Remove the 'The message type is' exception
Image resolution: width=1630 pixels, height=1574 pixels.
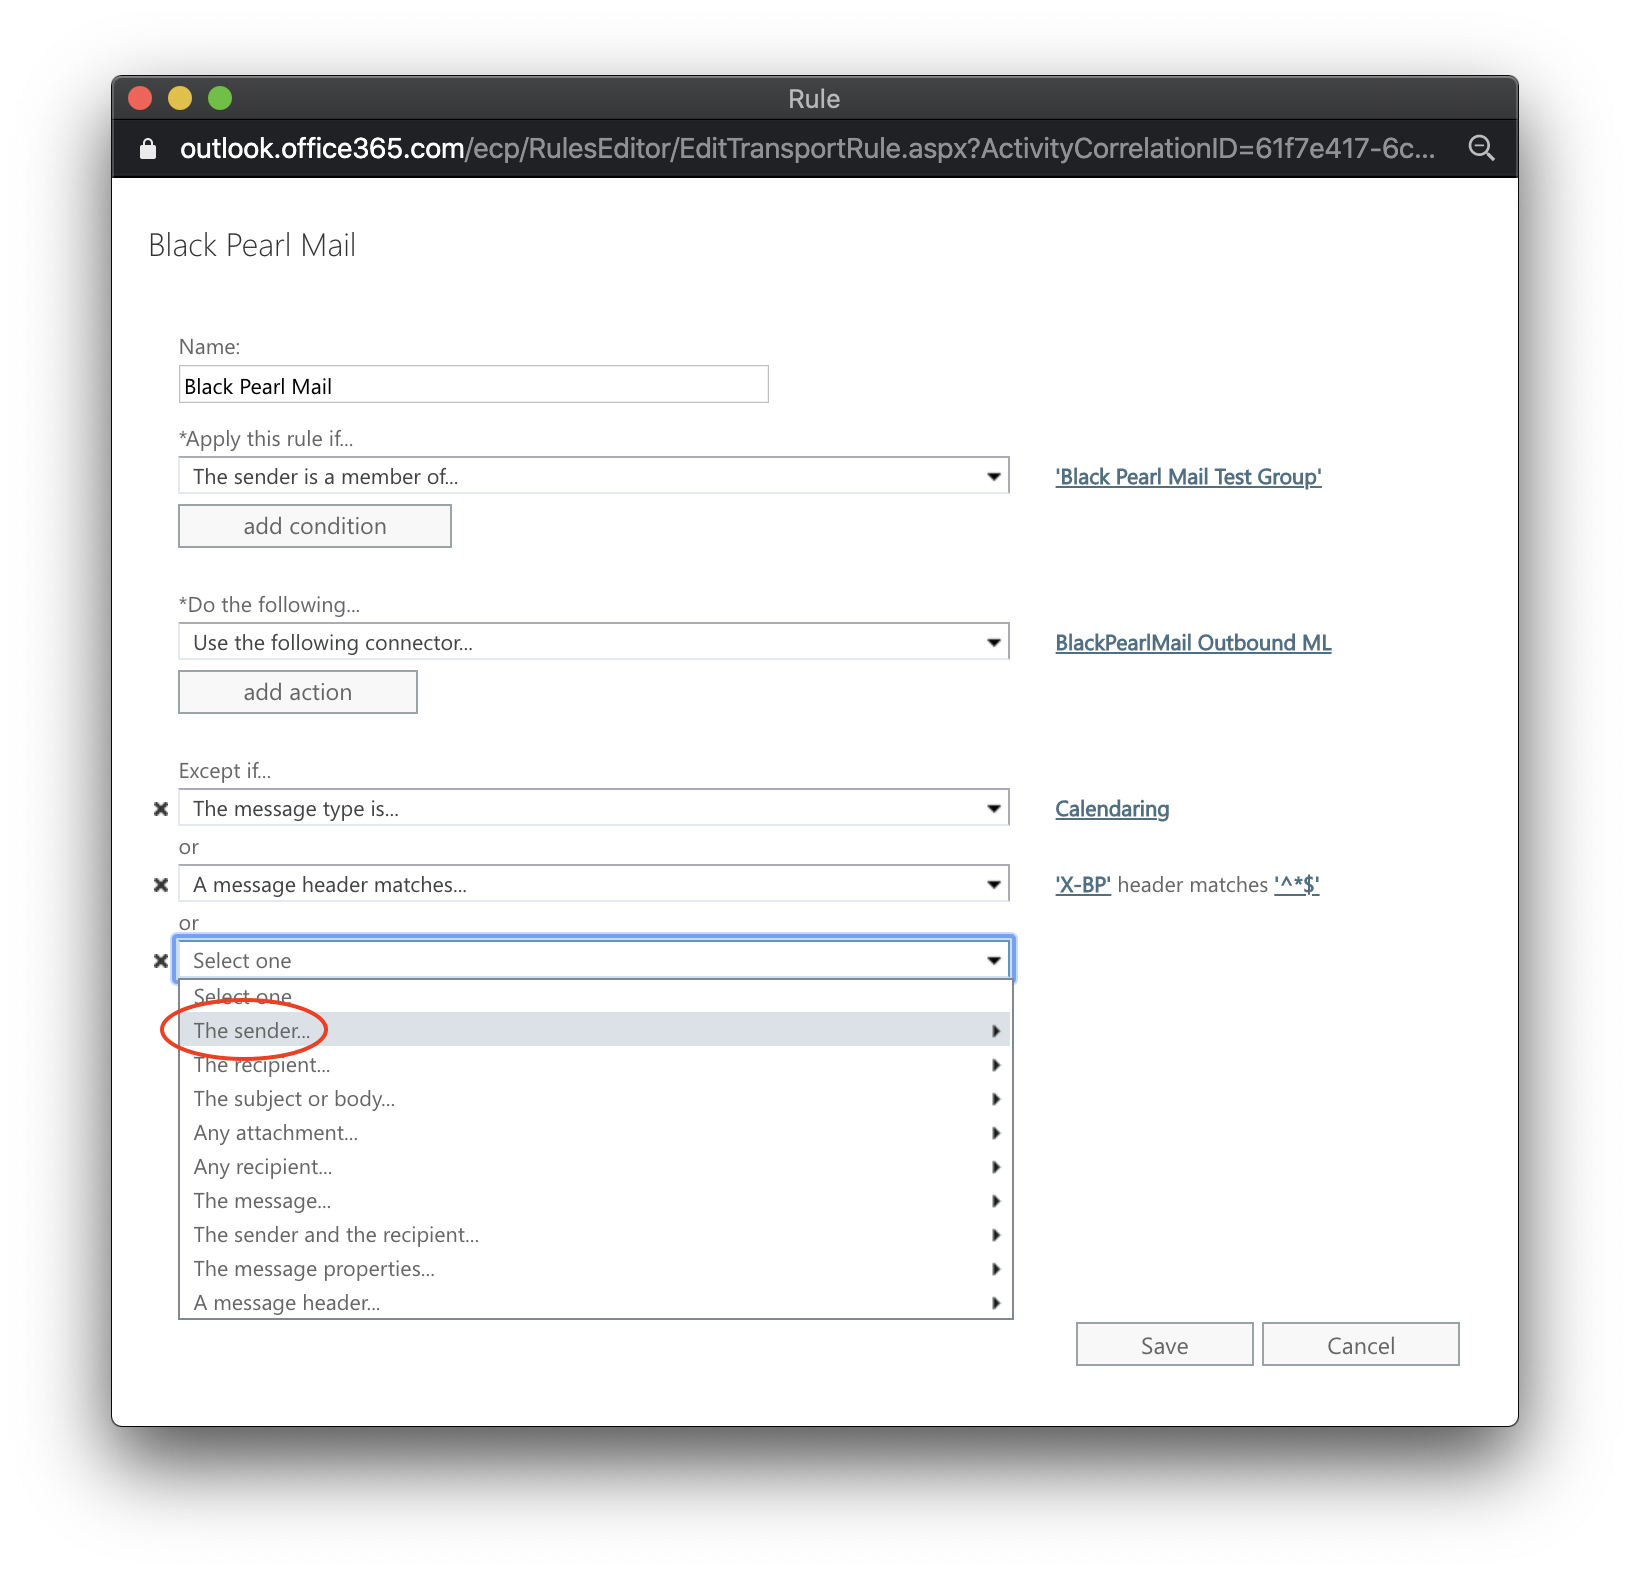coord(160,809)
